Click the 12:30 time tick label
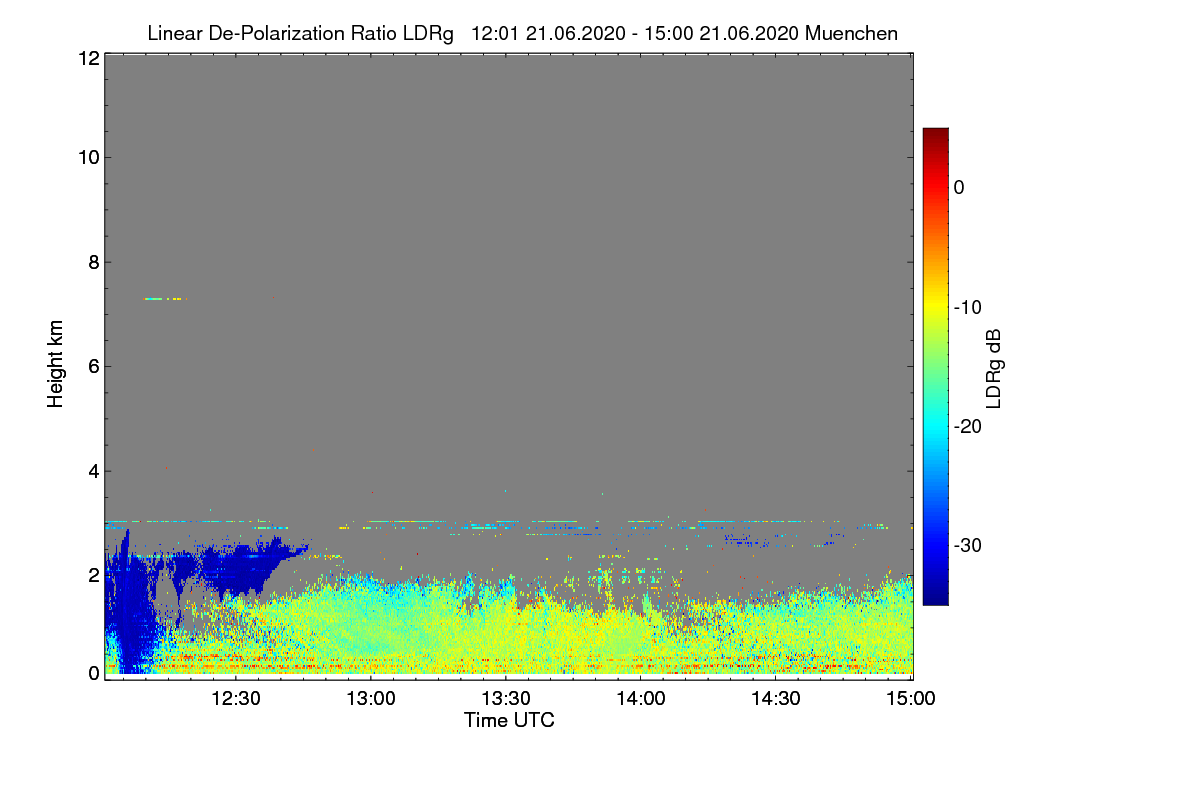 pos(237,698)
